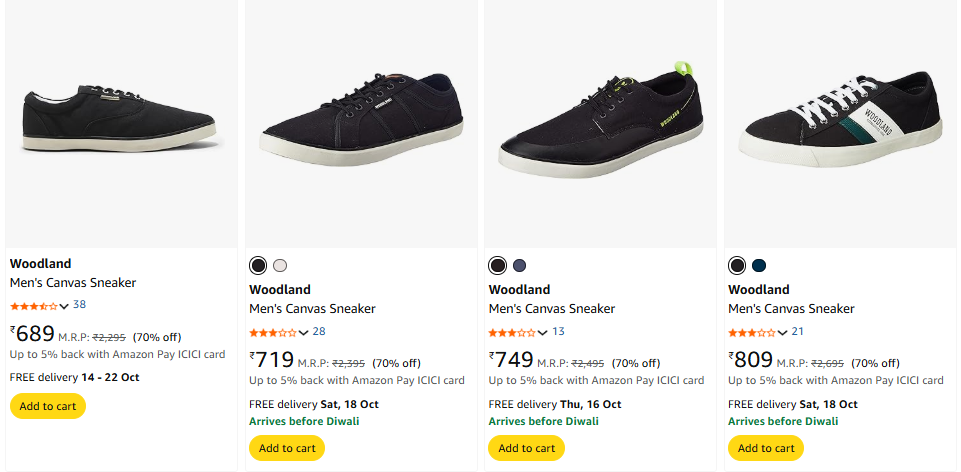Image resolution: width=961 pixels, height=472 pixels.
Task: Show rating details chevron for ₹809 sneaker
Action: coord(782,332)
